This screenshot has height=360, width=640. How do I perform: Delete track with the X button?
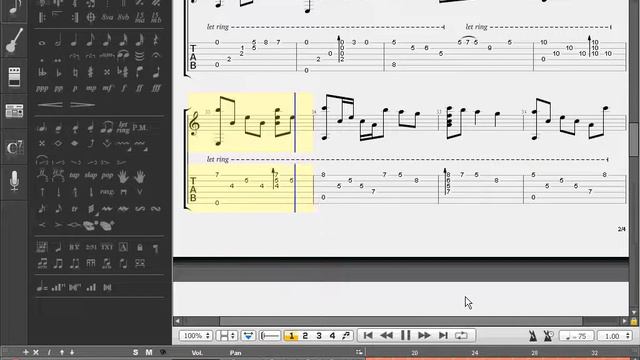coord(36,352)
